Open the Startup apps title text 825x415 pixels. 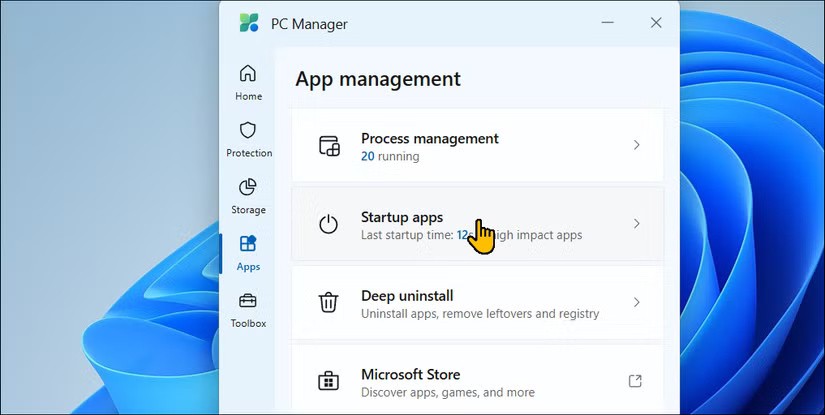pos(401,216)
